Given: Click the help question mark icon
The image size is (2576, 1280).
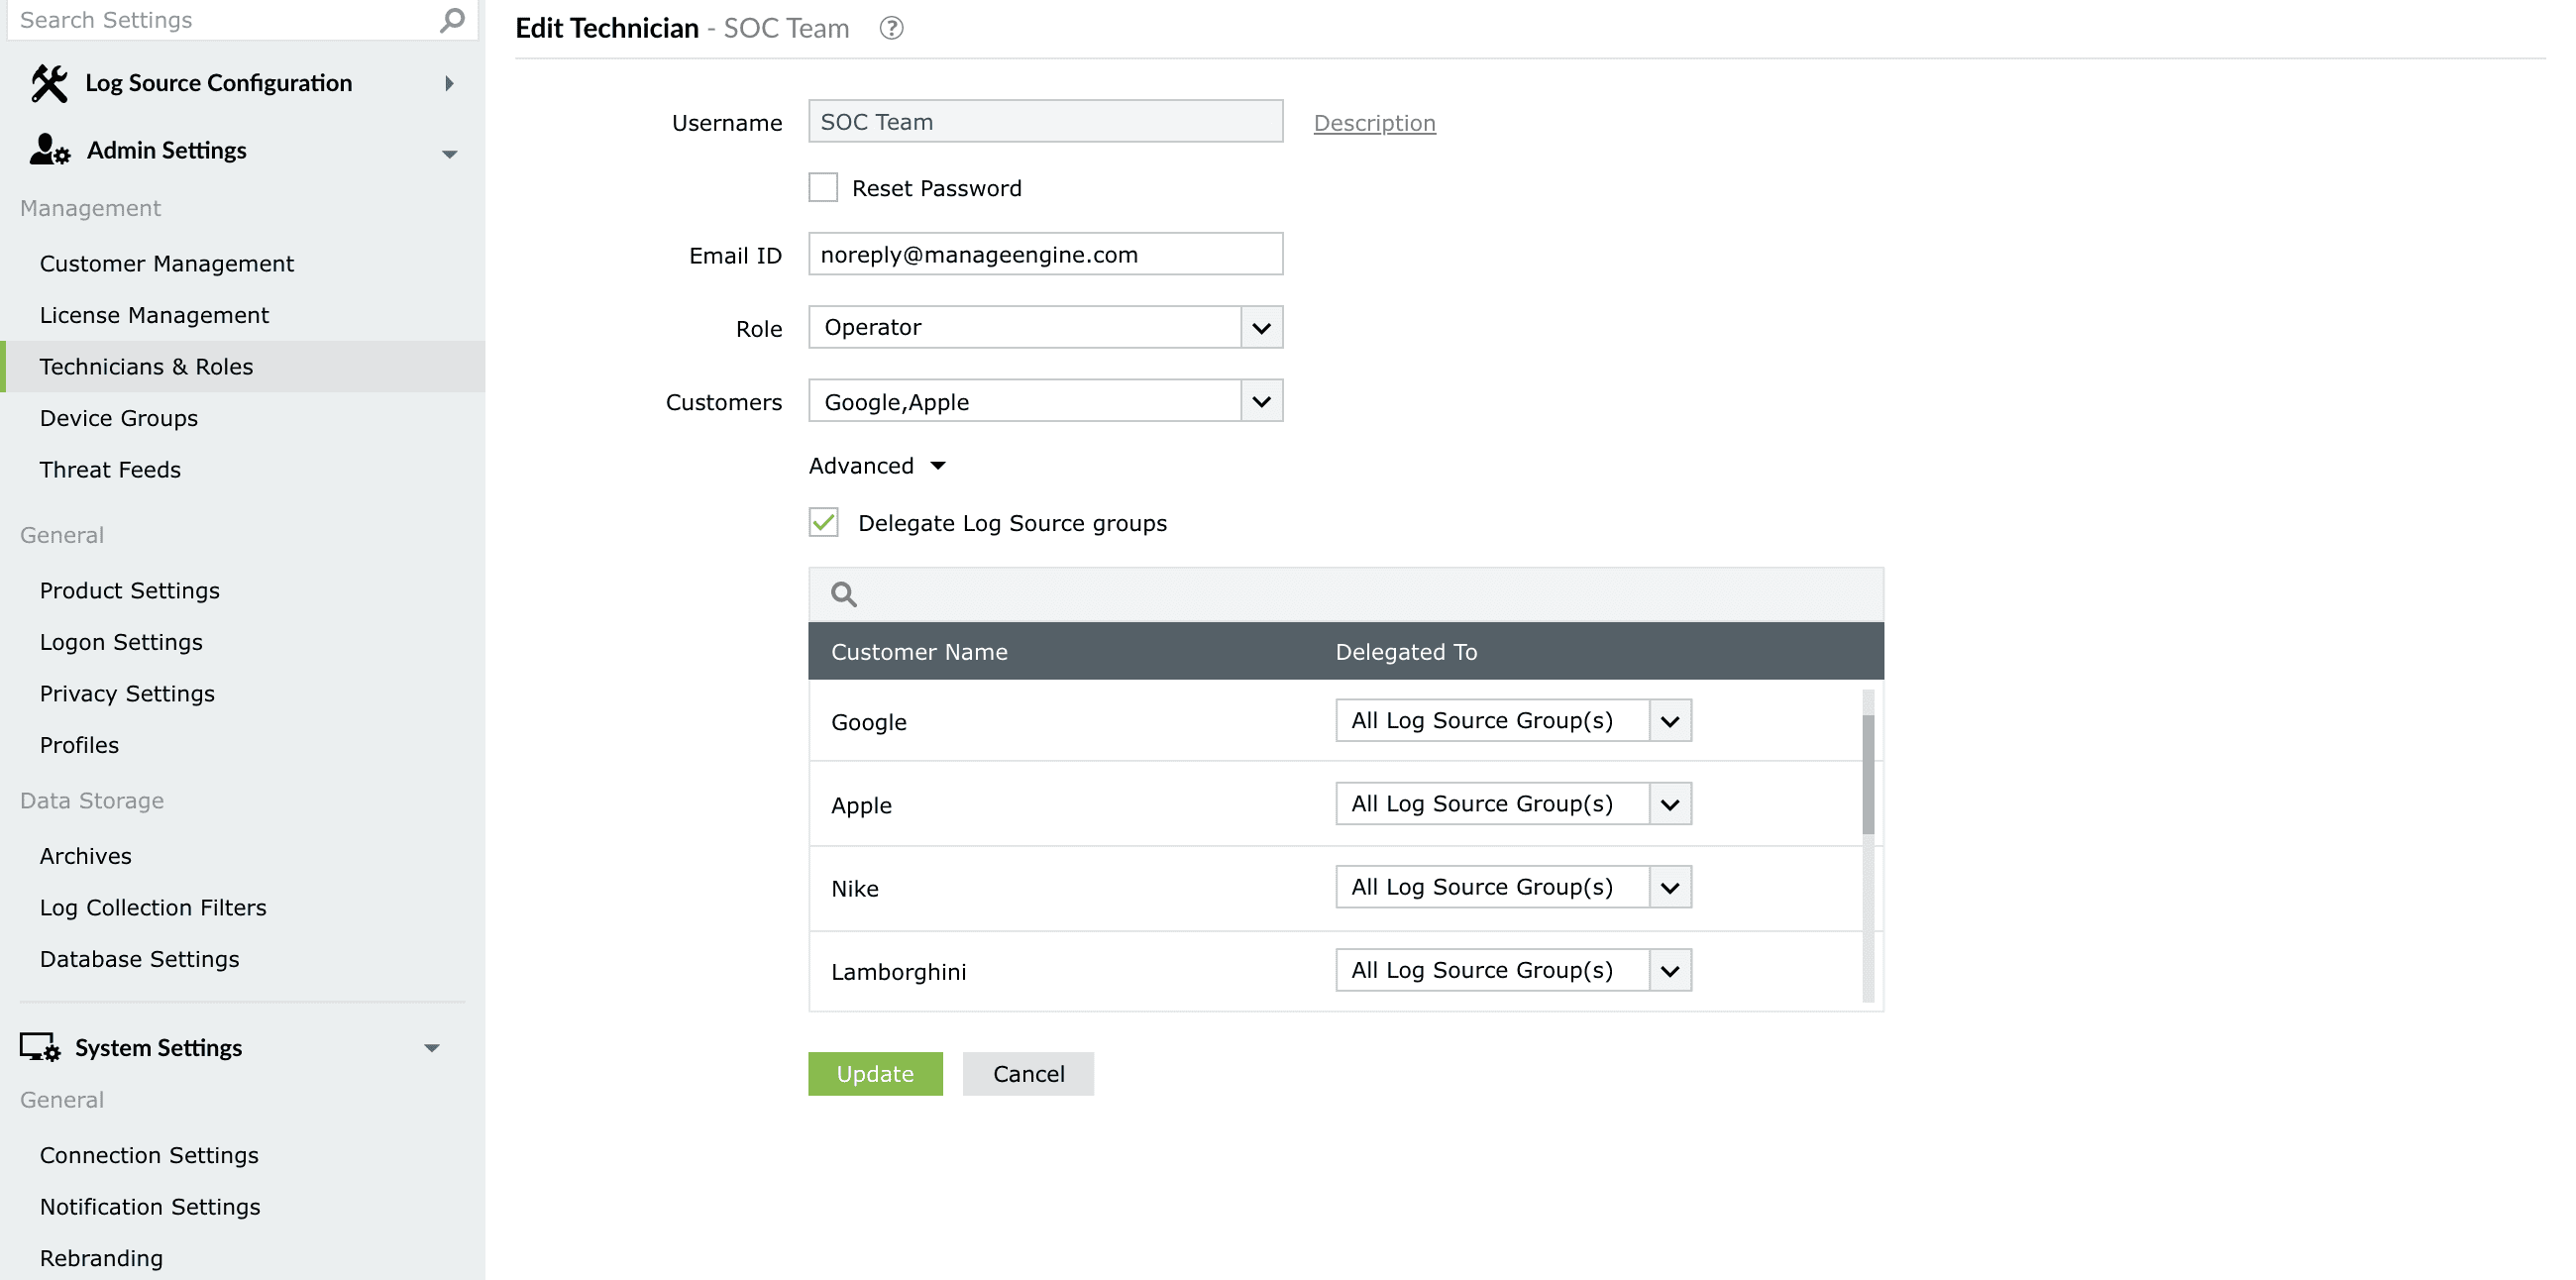Looking at the screenshot, I should tap(891, 28).
